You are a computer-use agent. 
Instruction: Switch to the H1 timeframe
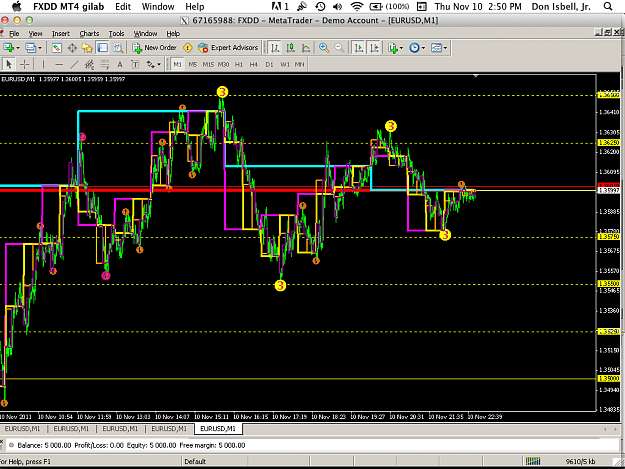pos(239,64)
